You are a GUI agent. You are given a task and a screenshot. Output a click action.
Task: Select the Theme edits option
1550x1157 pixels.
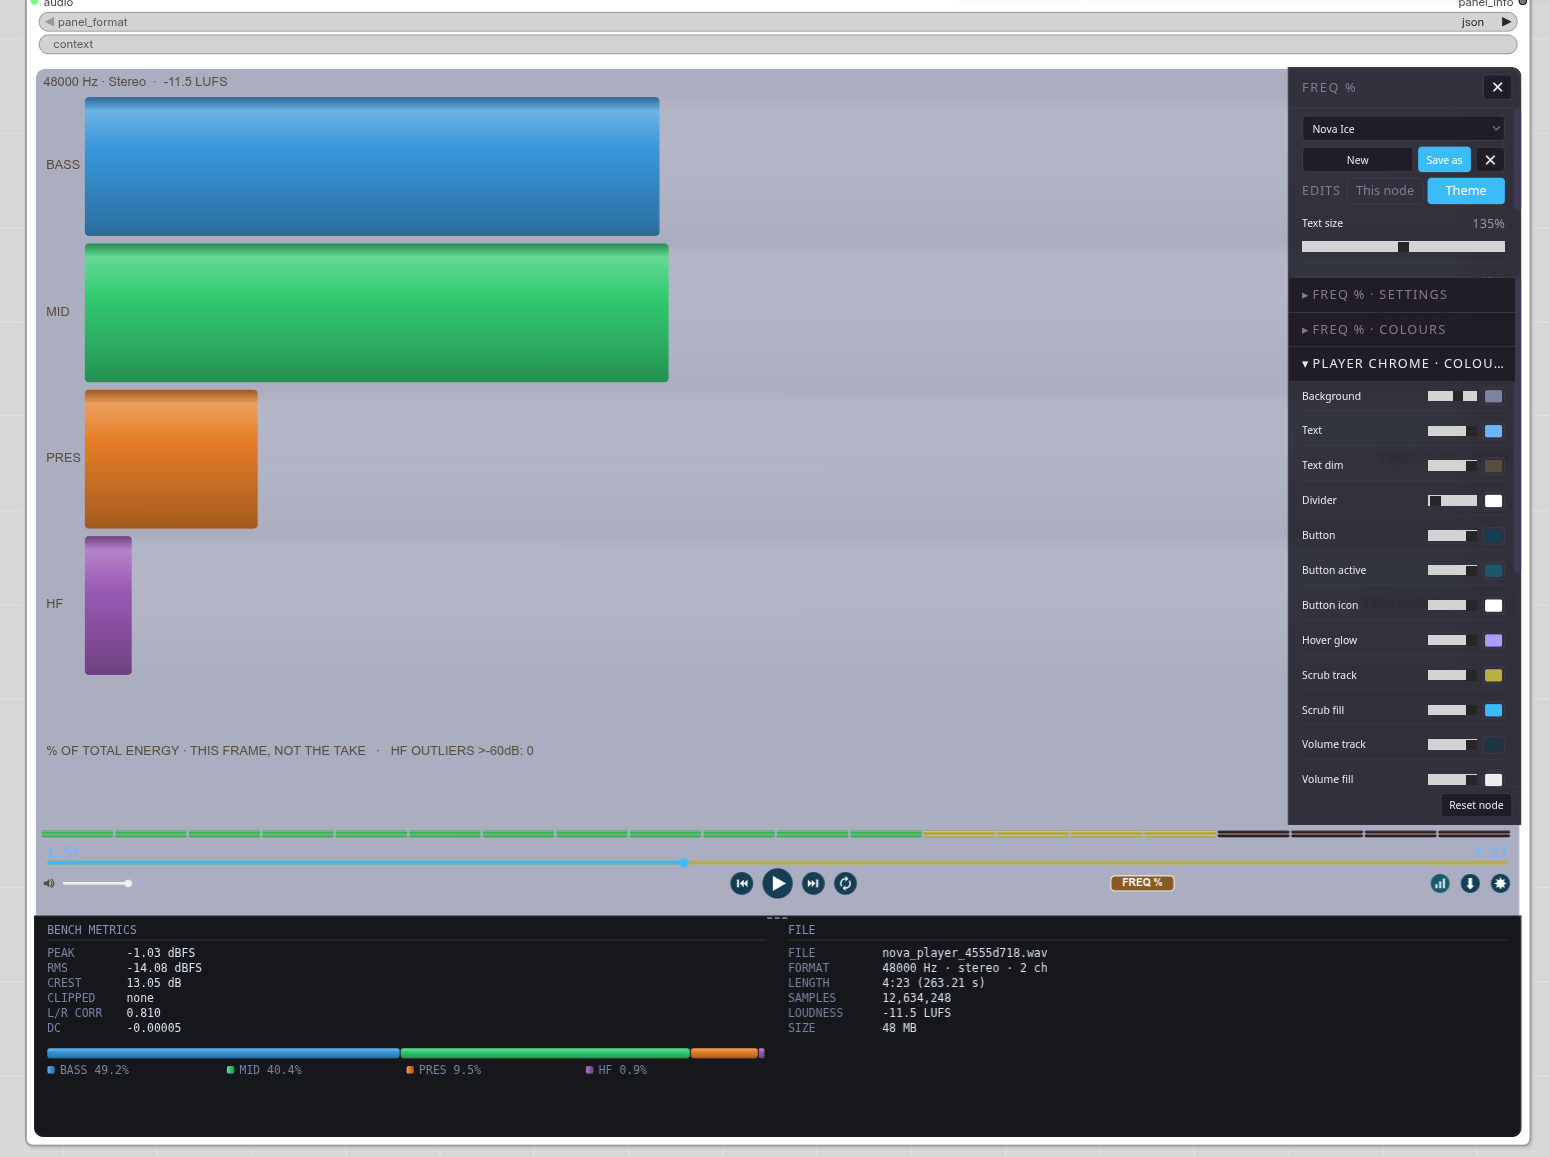coord(1465,191)
